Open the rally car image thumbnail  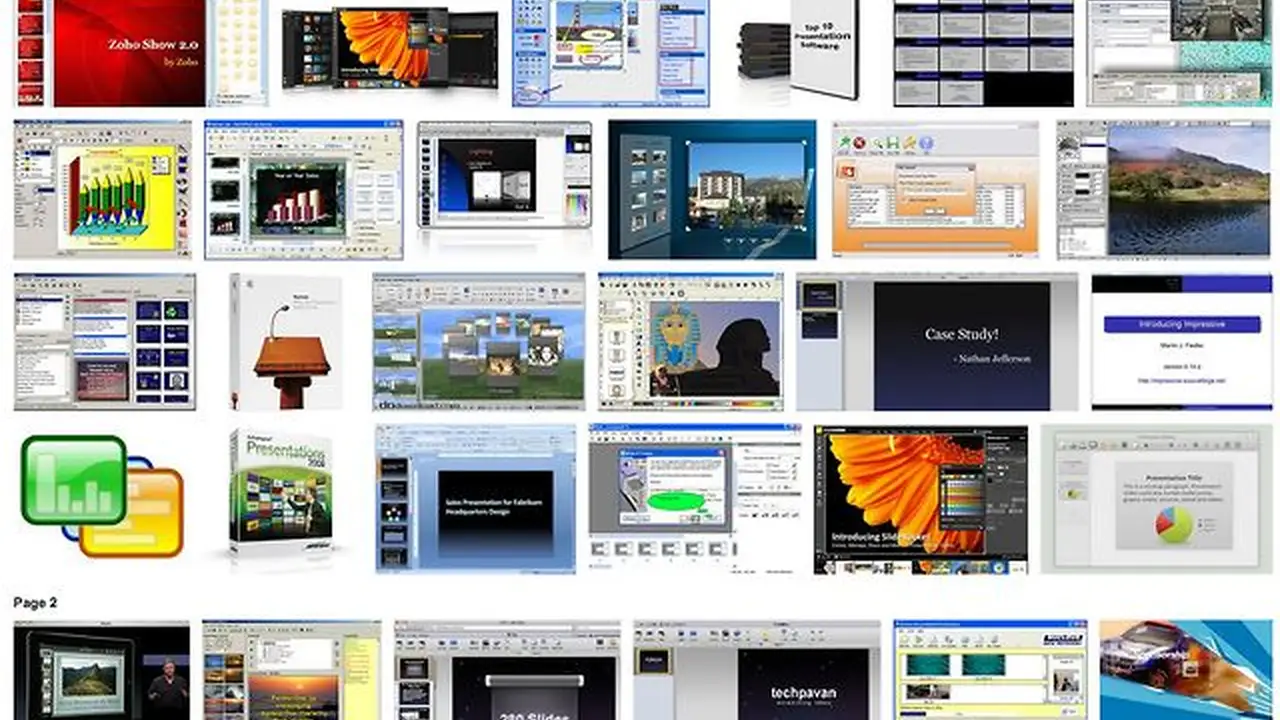click(x=1185, y=670)
